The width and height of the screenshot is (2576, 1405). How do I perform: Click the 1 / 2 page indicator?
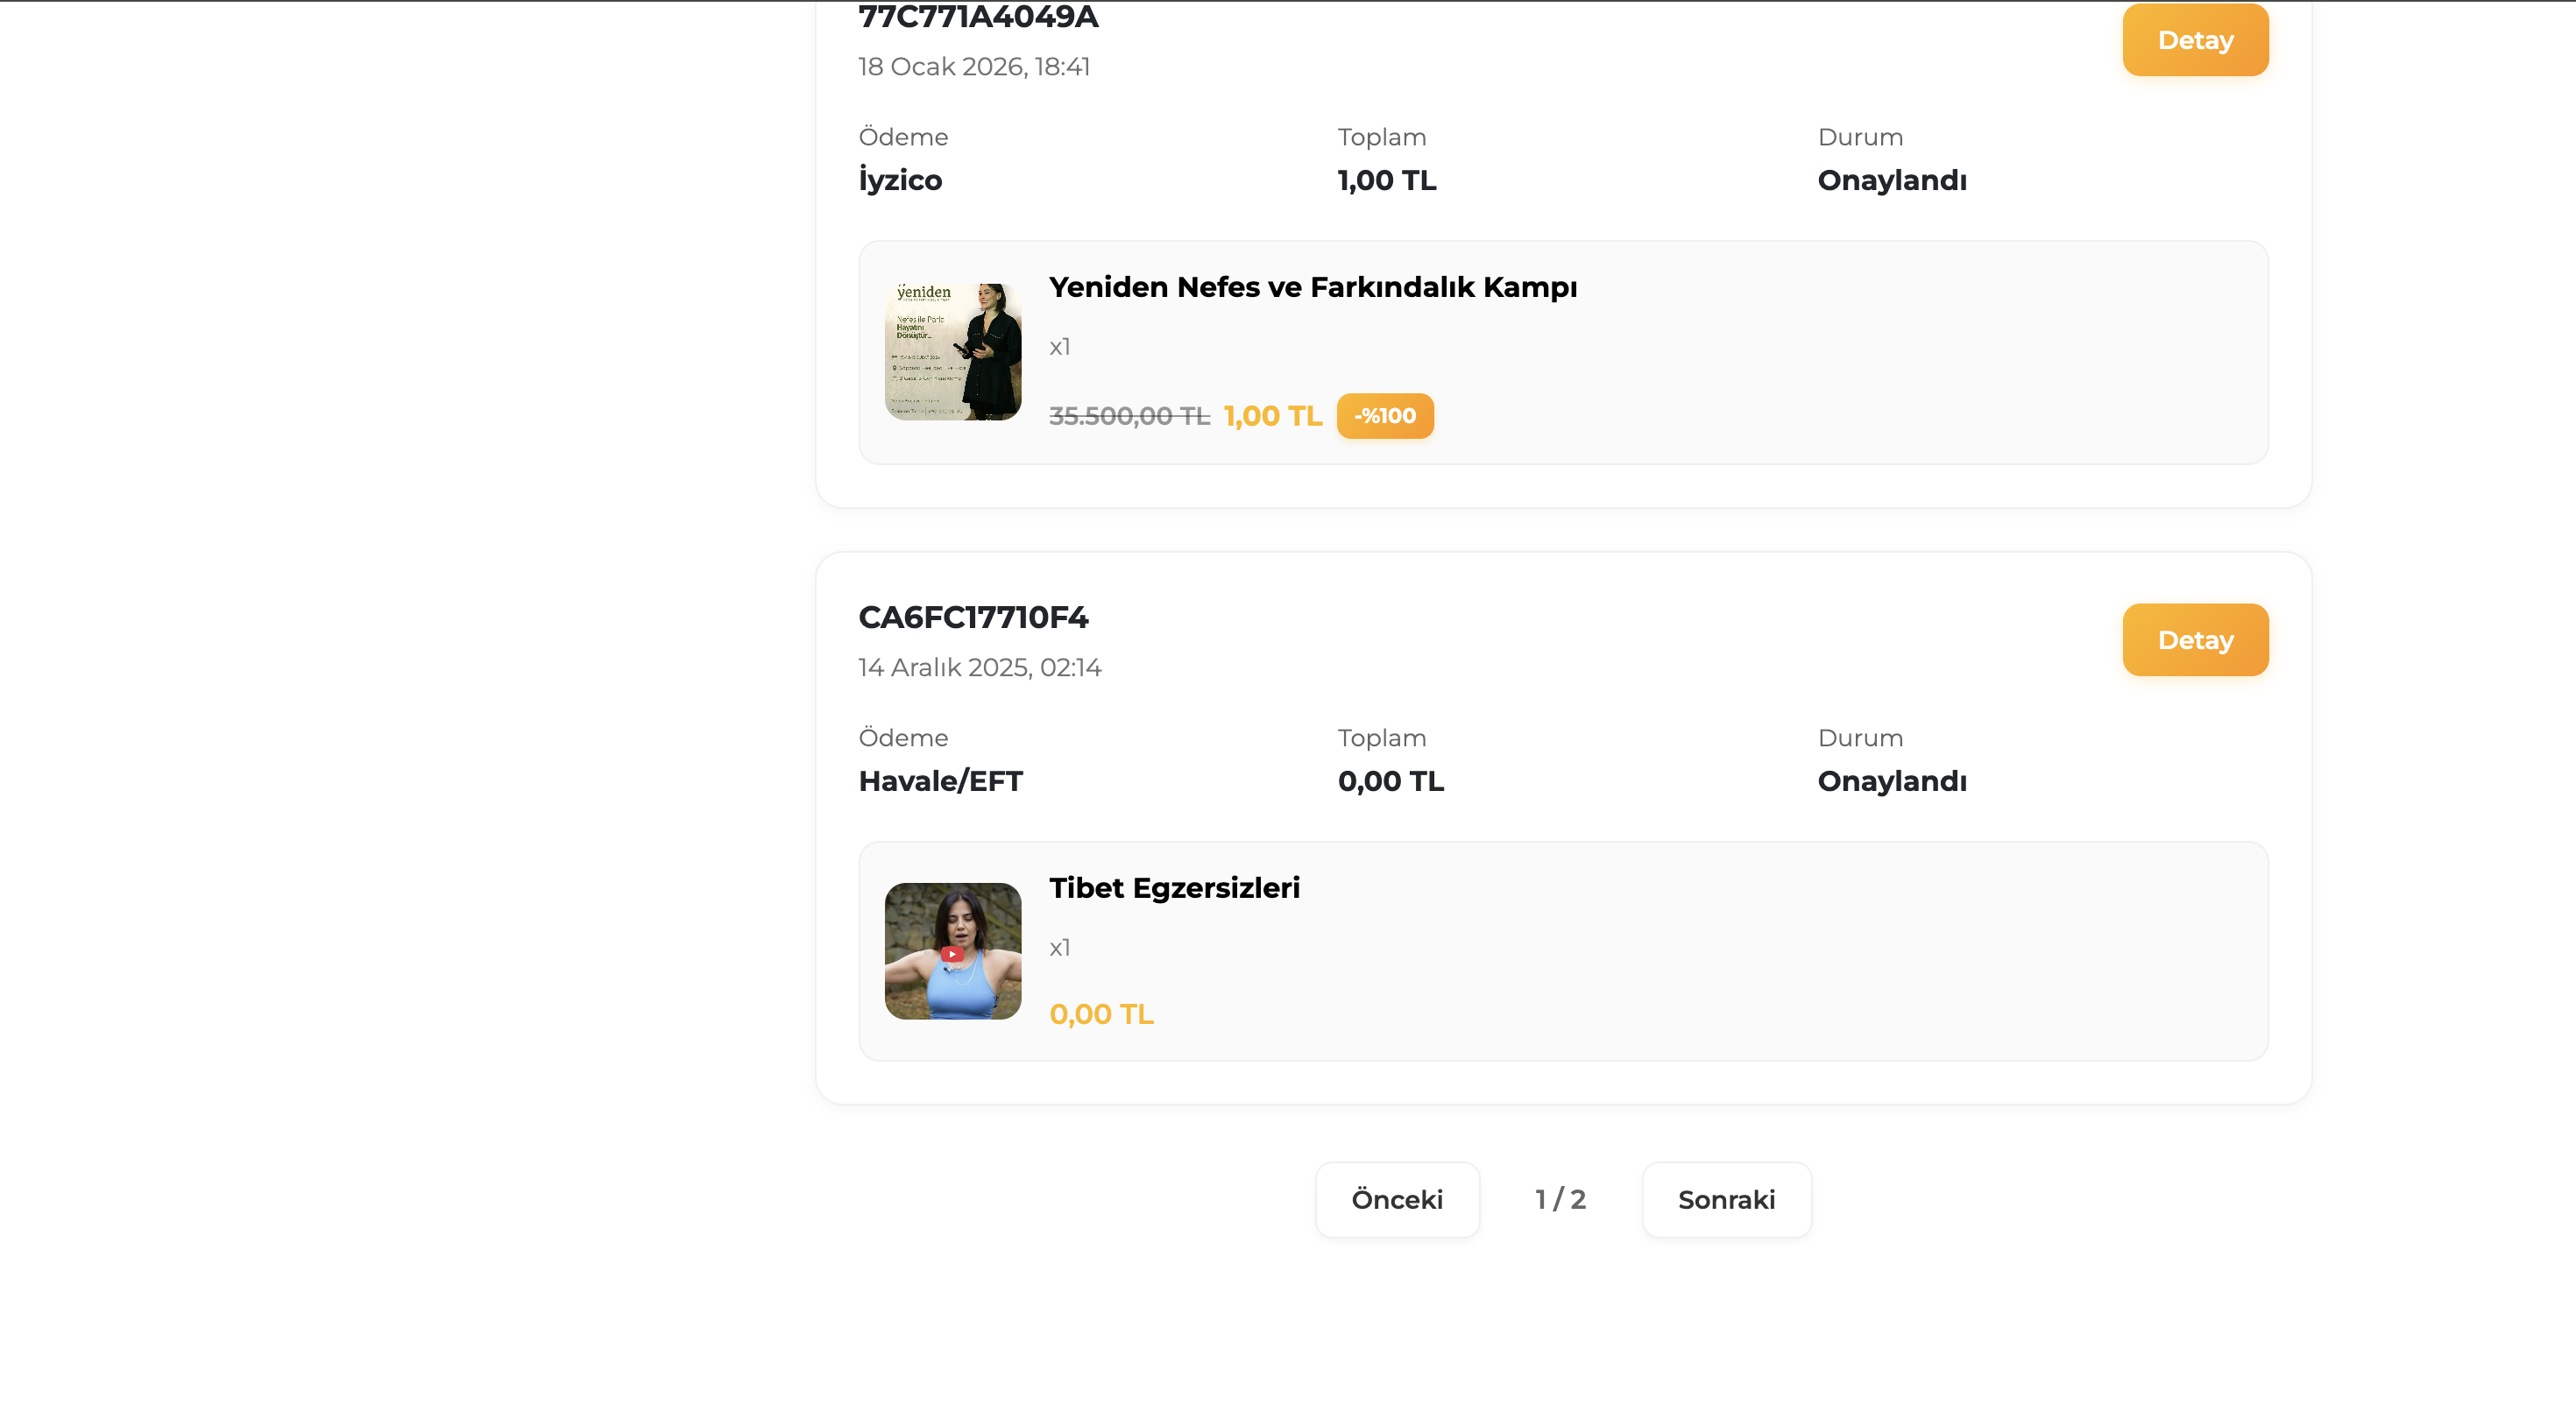point(1560,1199)
